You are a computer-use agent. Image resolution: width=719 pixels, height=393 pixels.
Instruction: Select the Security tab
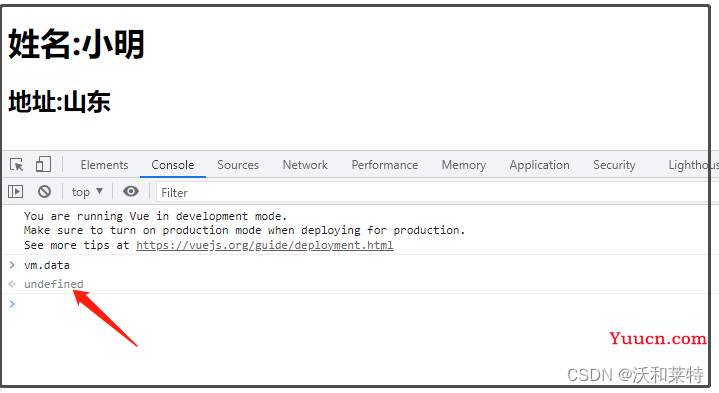614,165
